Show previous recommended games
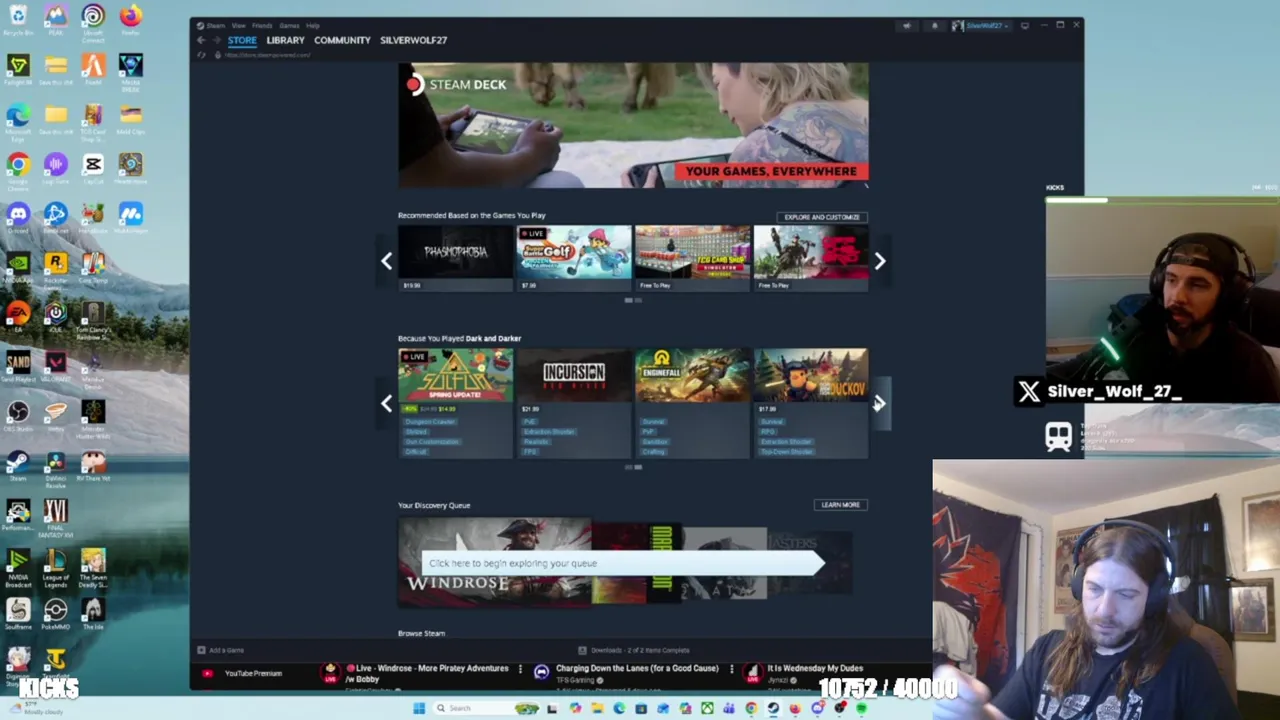This screenshot has width=1280, height=720. (386, 261)
